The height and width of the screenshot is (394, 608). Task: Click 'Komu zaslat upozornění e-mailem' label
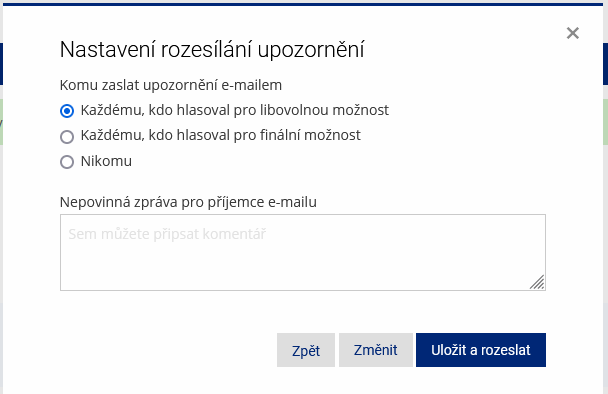[x=171, y=85]
